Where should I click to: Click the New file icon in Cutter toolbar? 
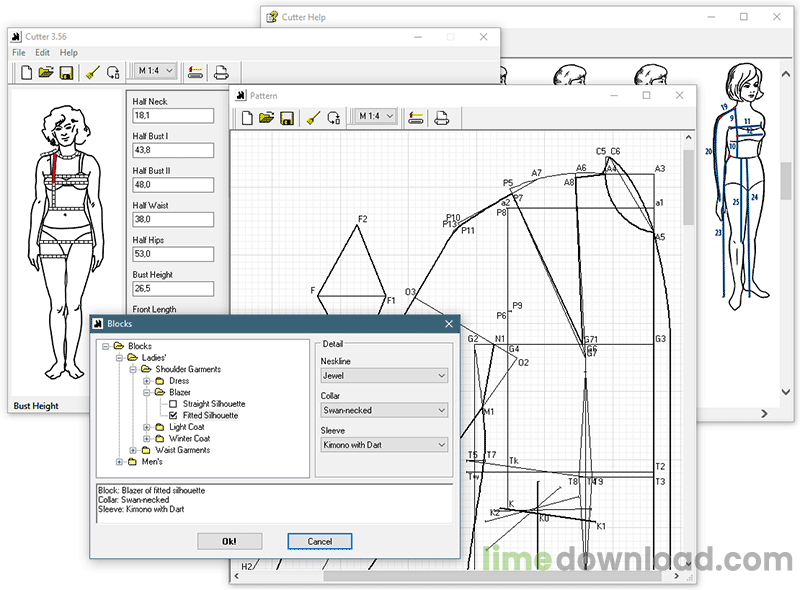click(27, 72)
